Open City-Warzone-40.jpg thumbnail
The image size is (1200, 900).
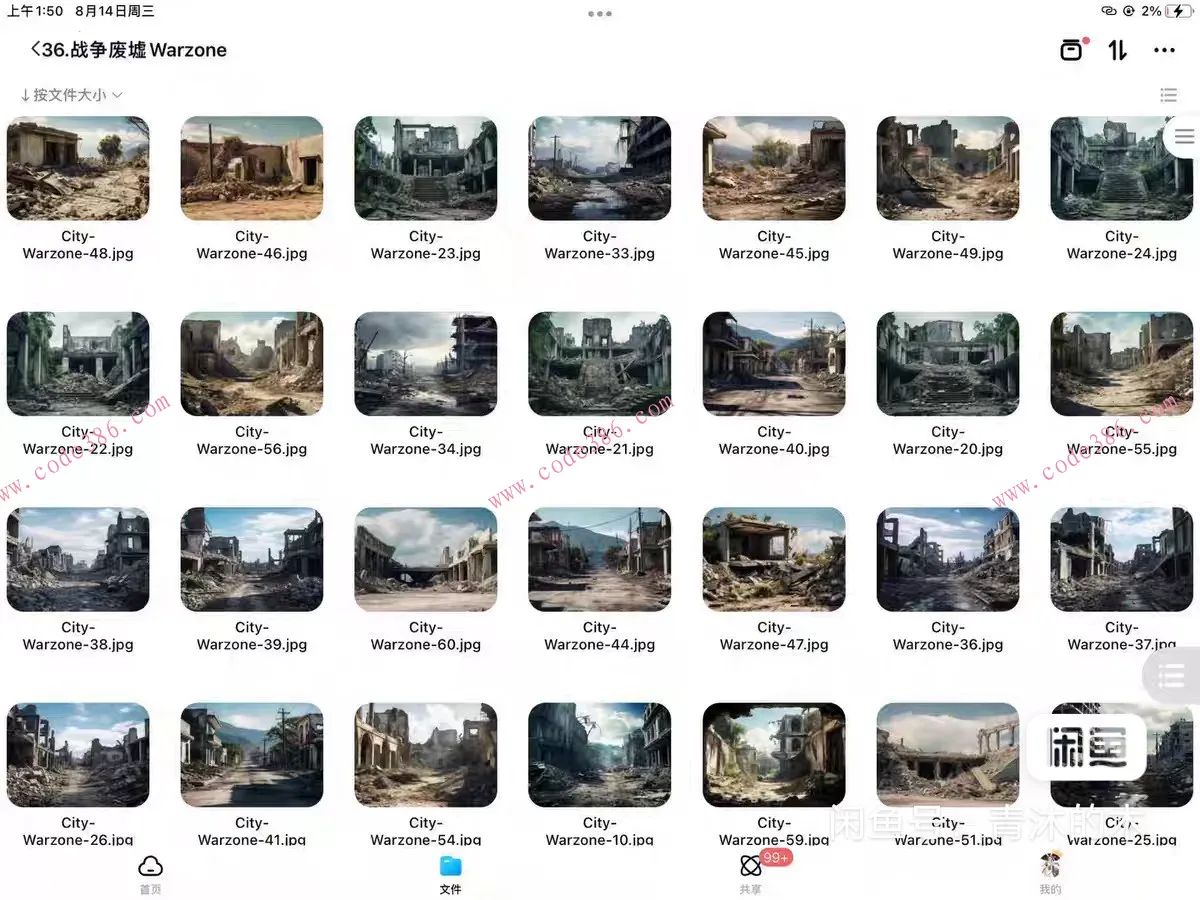coord(774,364)
